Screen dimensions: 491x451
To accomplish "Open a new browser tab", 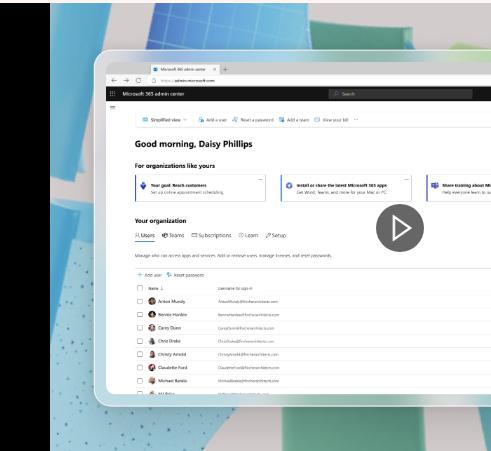I will [x=225, y=69].
